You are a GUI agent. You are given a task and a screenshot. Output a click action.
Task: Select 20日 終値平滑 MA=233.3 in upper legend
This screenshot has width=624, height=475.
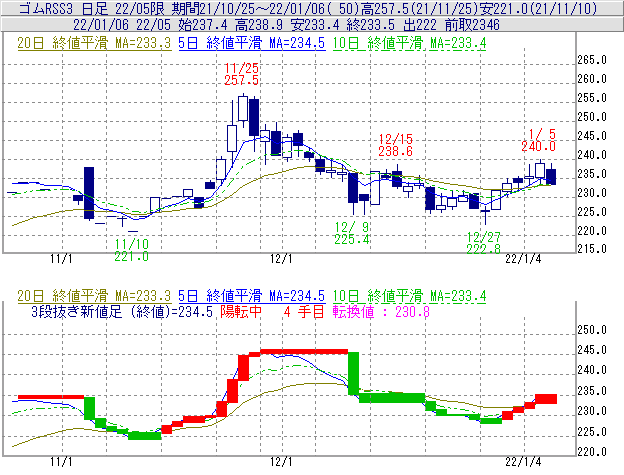tap(94, 43)
